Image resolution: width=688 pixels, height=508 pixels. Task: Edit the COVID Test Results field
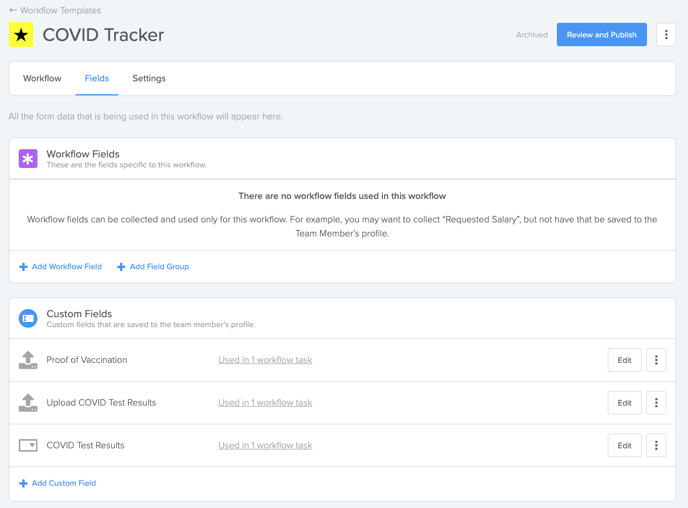624,445
